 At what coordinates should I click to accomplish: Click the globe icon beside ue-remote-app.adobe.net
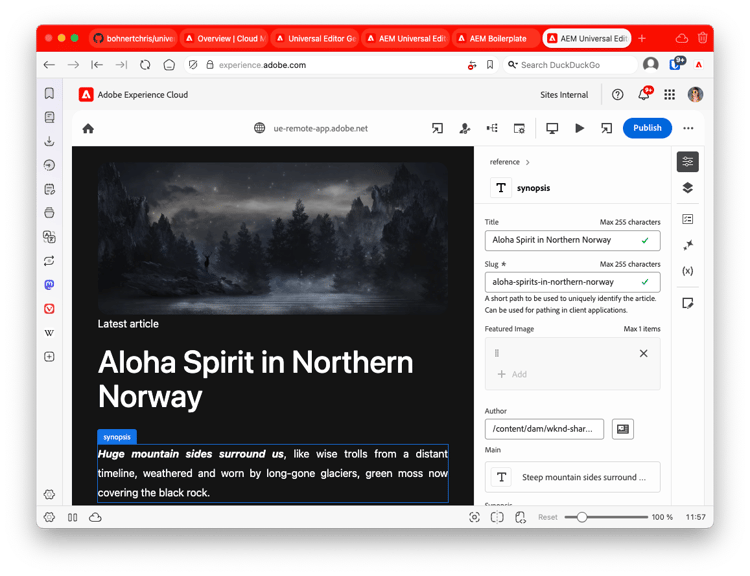(x=259, y=128)
